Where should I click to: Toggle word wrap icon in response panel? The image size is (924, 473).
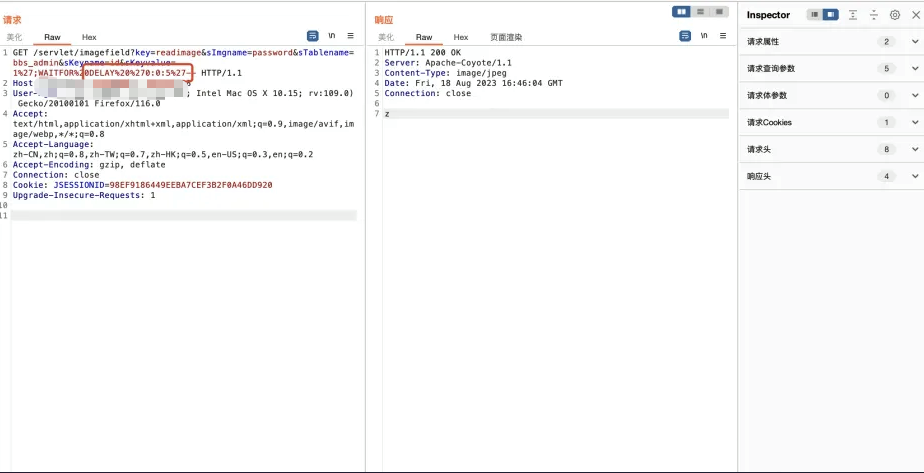click(685, 36)
